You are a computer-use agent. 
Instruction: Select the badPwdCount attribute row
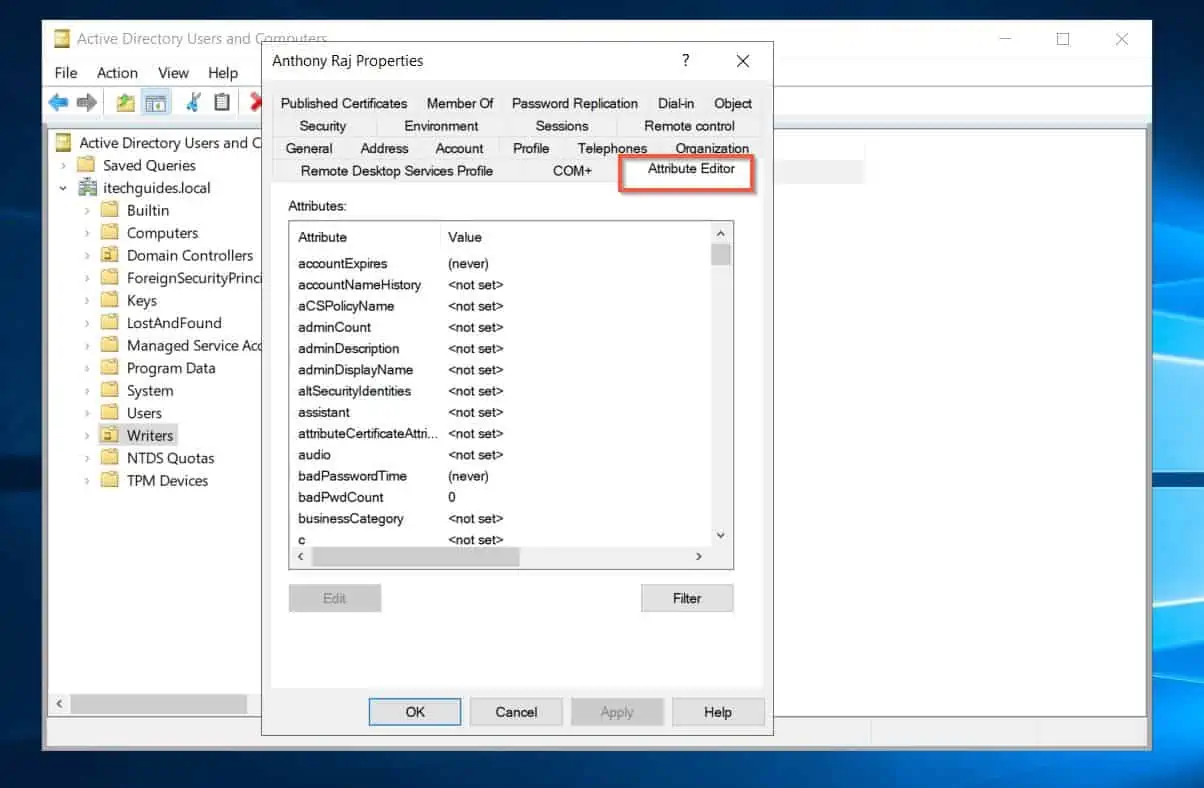pos(500,497)
